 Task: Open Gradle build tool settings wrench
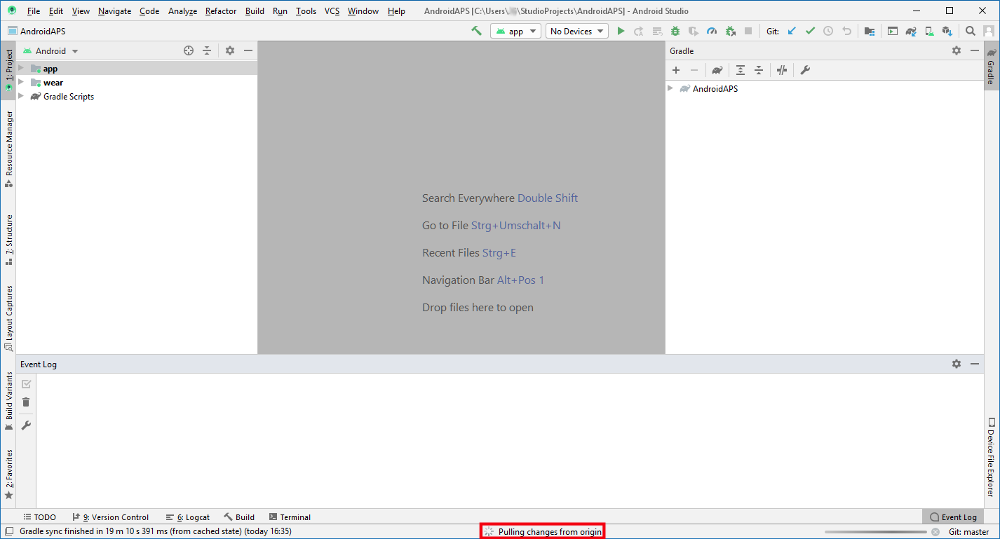pos(805,70)
